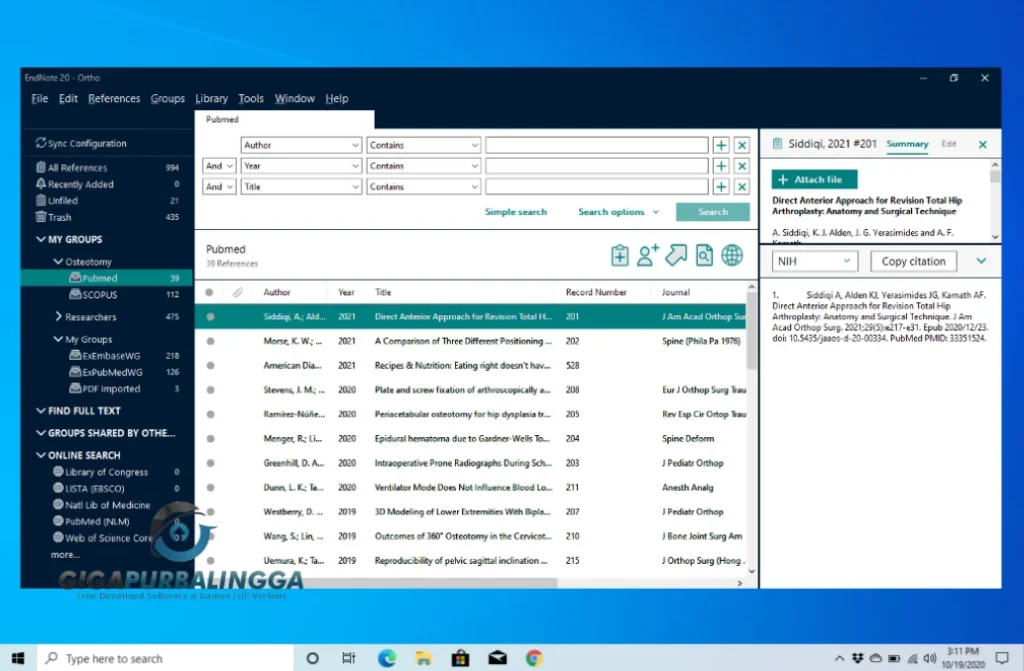Click the add-person sharing icon

[647, 255]
